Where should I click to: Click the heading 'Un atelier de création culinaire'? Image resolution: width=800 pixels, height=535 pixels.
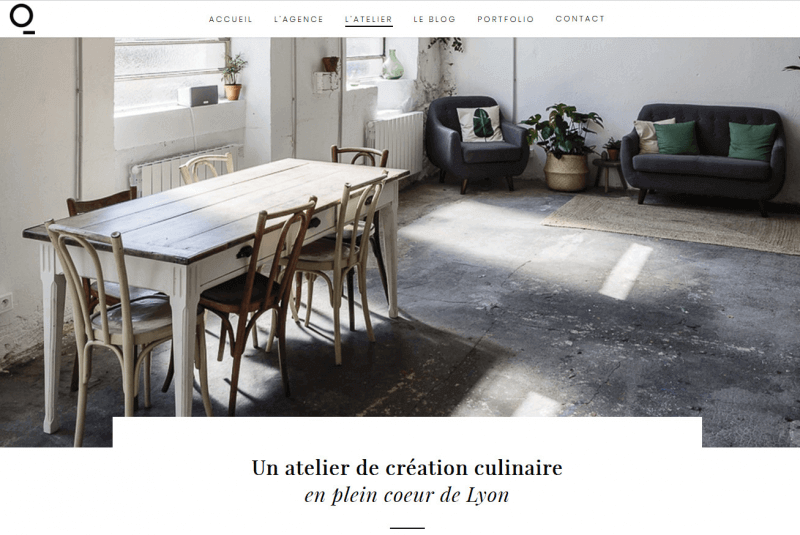407,468
